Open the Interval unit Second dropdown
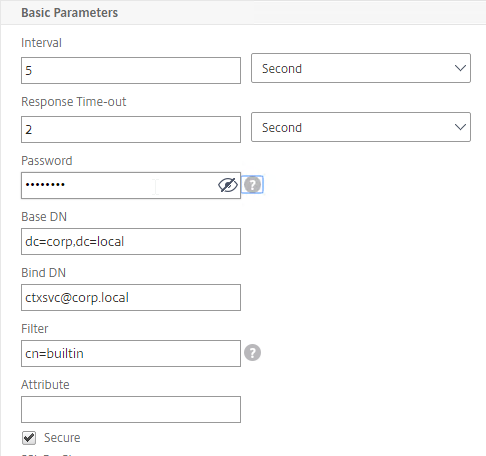This screenshot has height=456, width=486. point(361,68)
